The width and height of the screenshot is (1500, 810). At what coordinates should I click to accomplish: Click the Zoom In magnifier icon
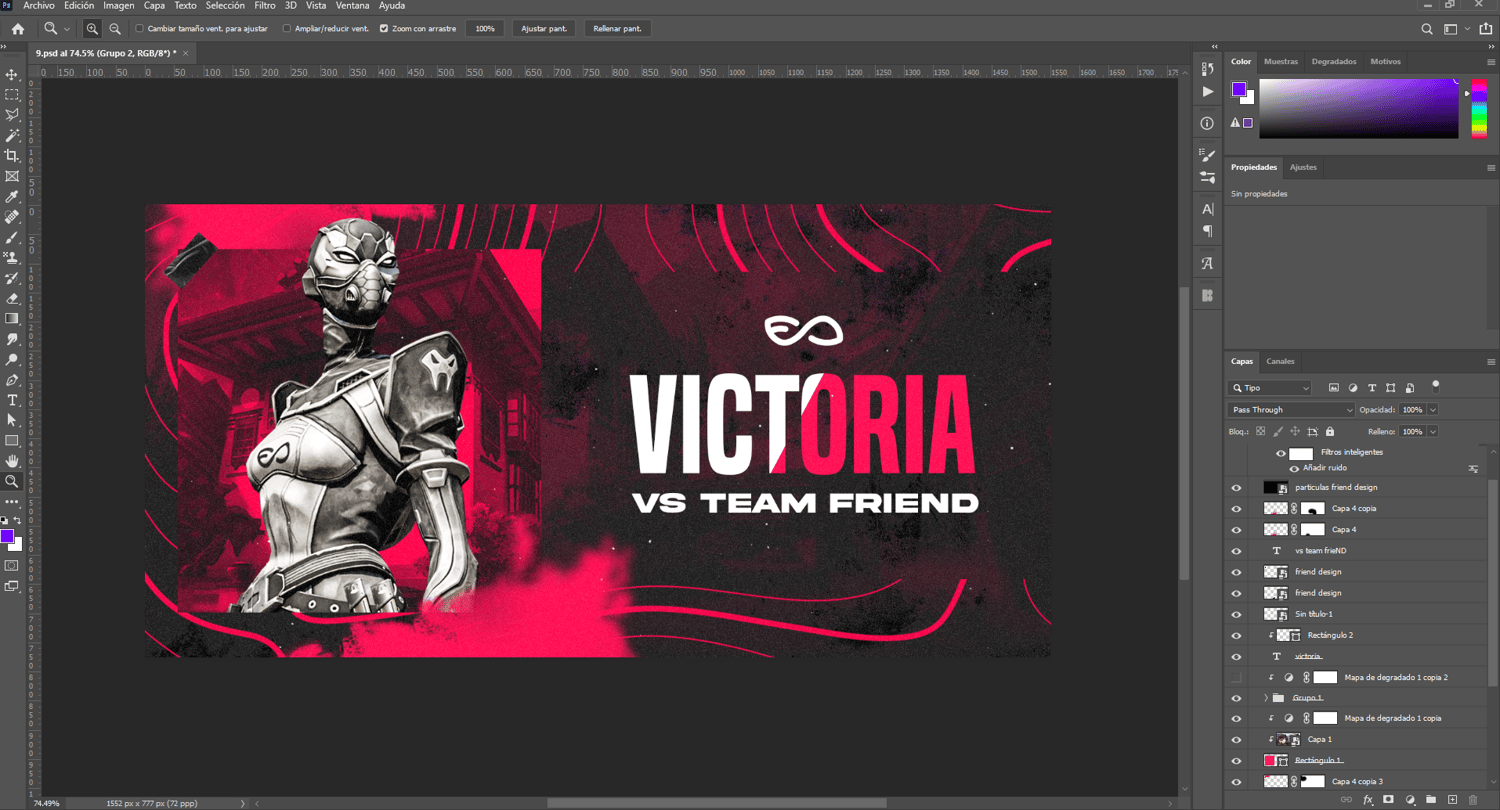tap(92, 29)
